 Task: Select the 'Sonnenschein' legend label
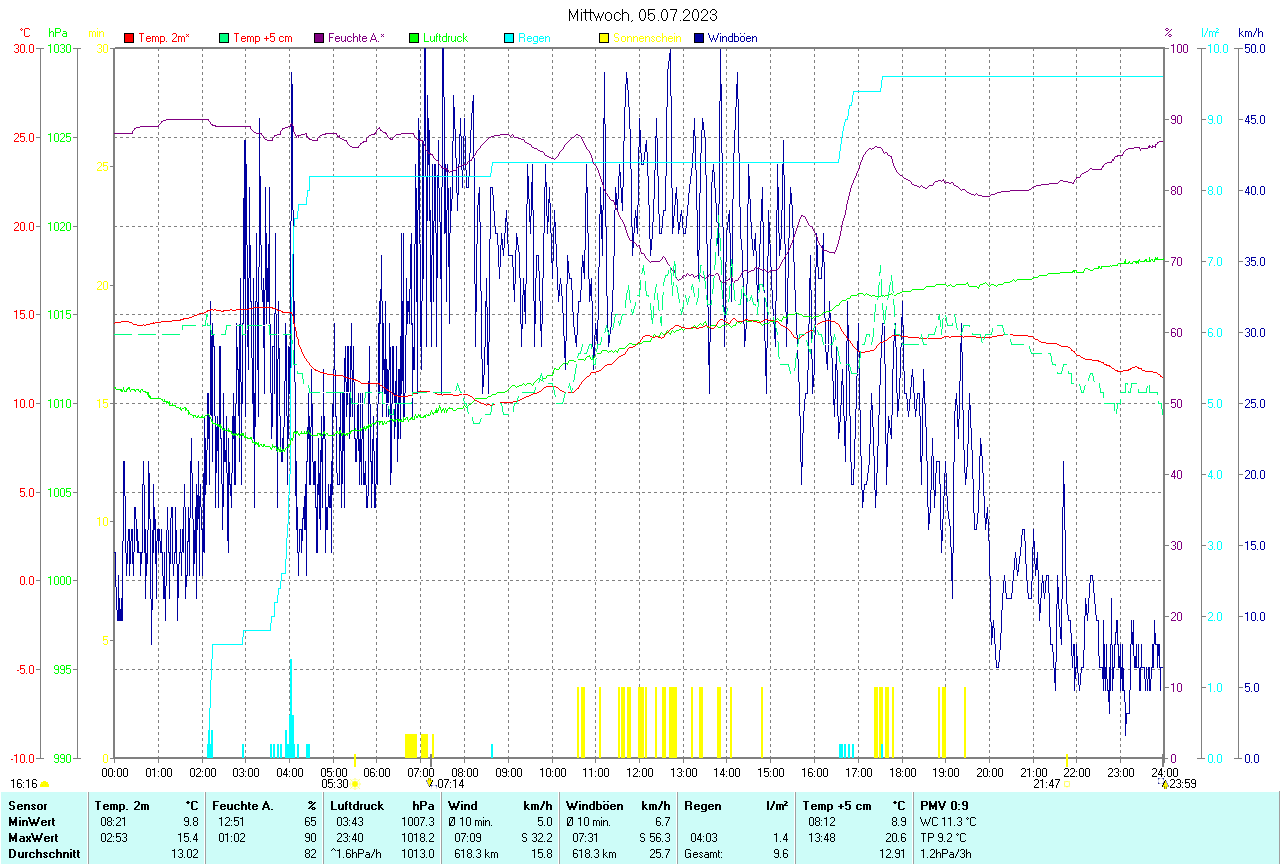point(647,38)
